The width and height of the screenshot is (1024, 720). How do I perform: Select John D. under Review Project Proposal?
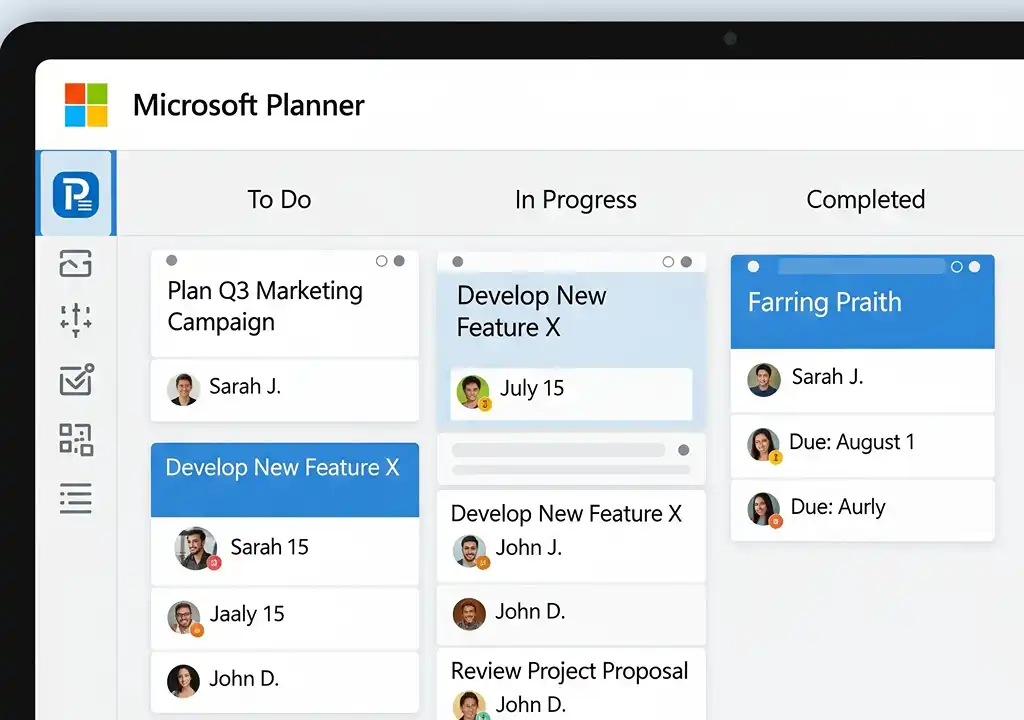[x=530, y=704]
